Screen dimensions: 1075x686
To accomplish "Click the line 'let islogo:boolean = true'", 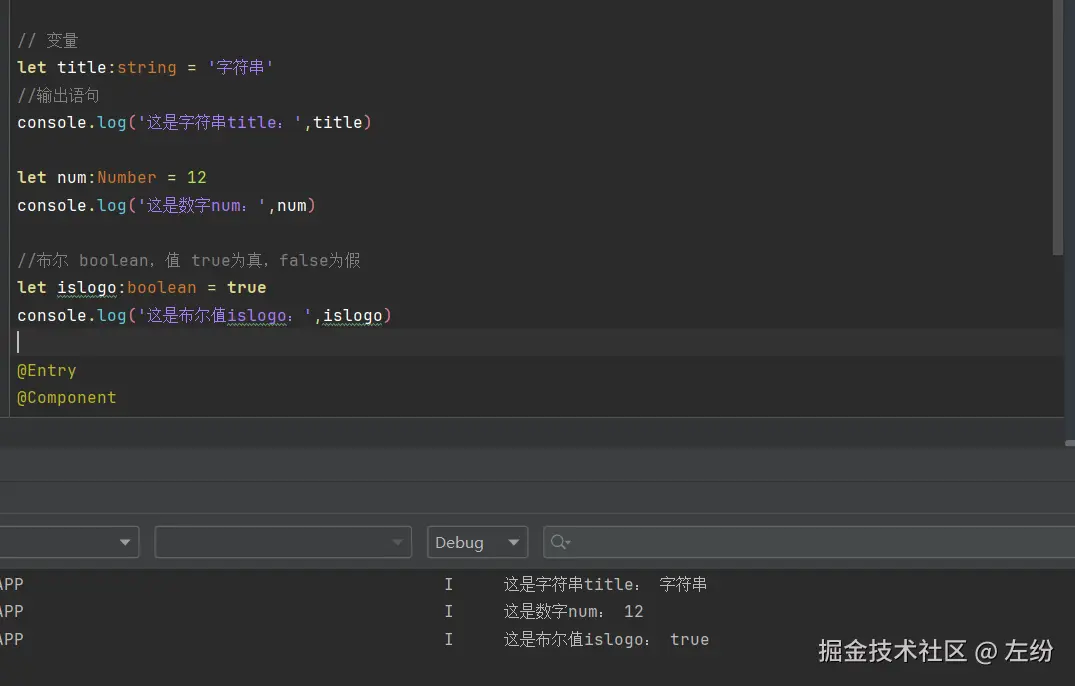I will click(x=141, y=288).
